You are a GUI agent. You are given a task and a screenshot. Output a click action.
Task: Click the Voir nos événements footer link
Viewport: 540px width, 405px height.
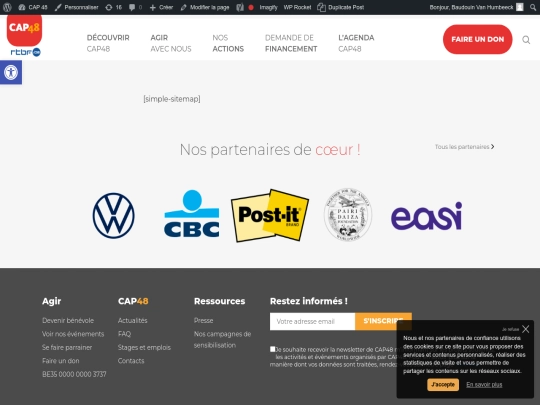73,334
